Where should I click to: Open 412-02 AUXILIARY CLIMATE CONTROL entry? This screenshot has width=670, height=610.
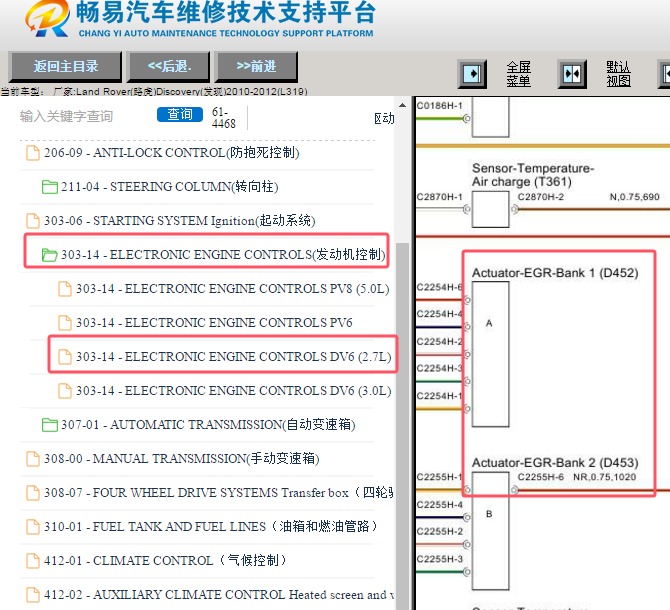(x=218, y=595)
